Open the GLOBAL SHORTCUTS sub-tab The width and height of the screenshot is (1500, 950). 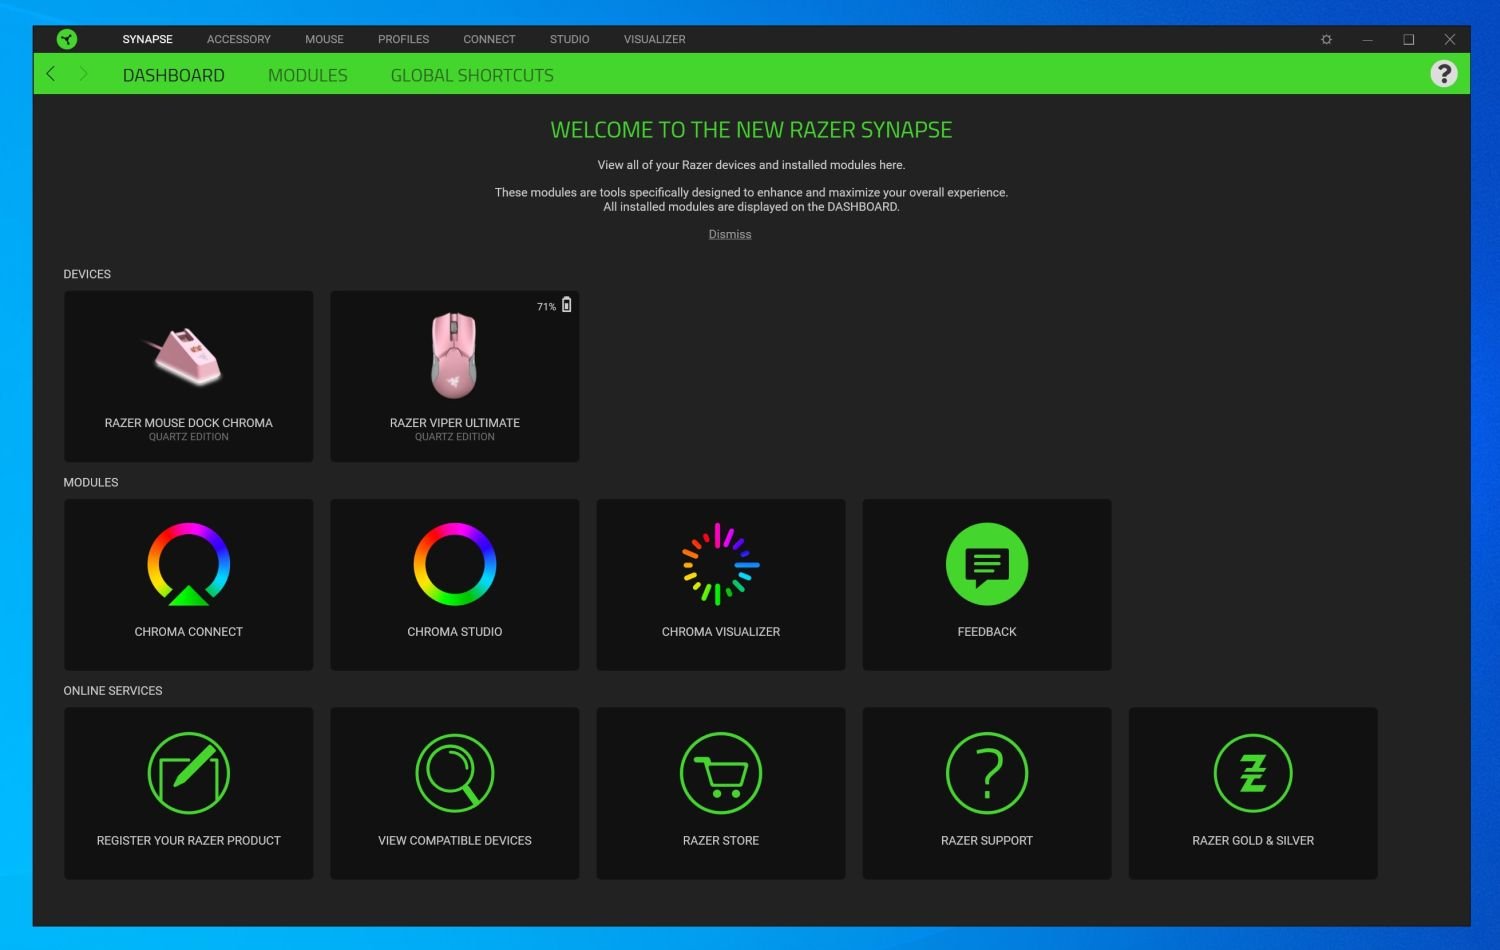(472, 75)
